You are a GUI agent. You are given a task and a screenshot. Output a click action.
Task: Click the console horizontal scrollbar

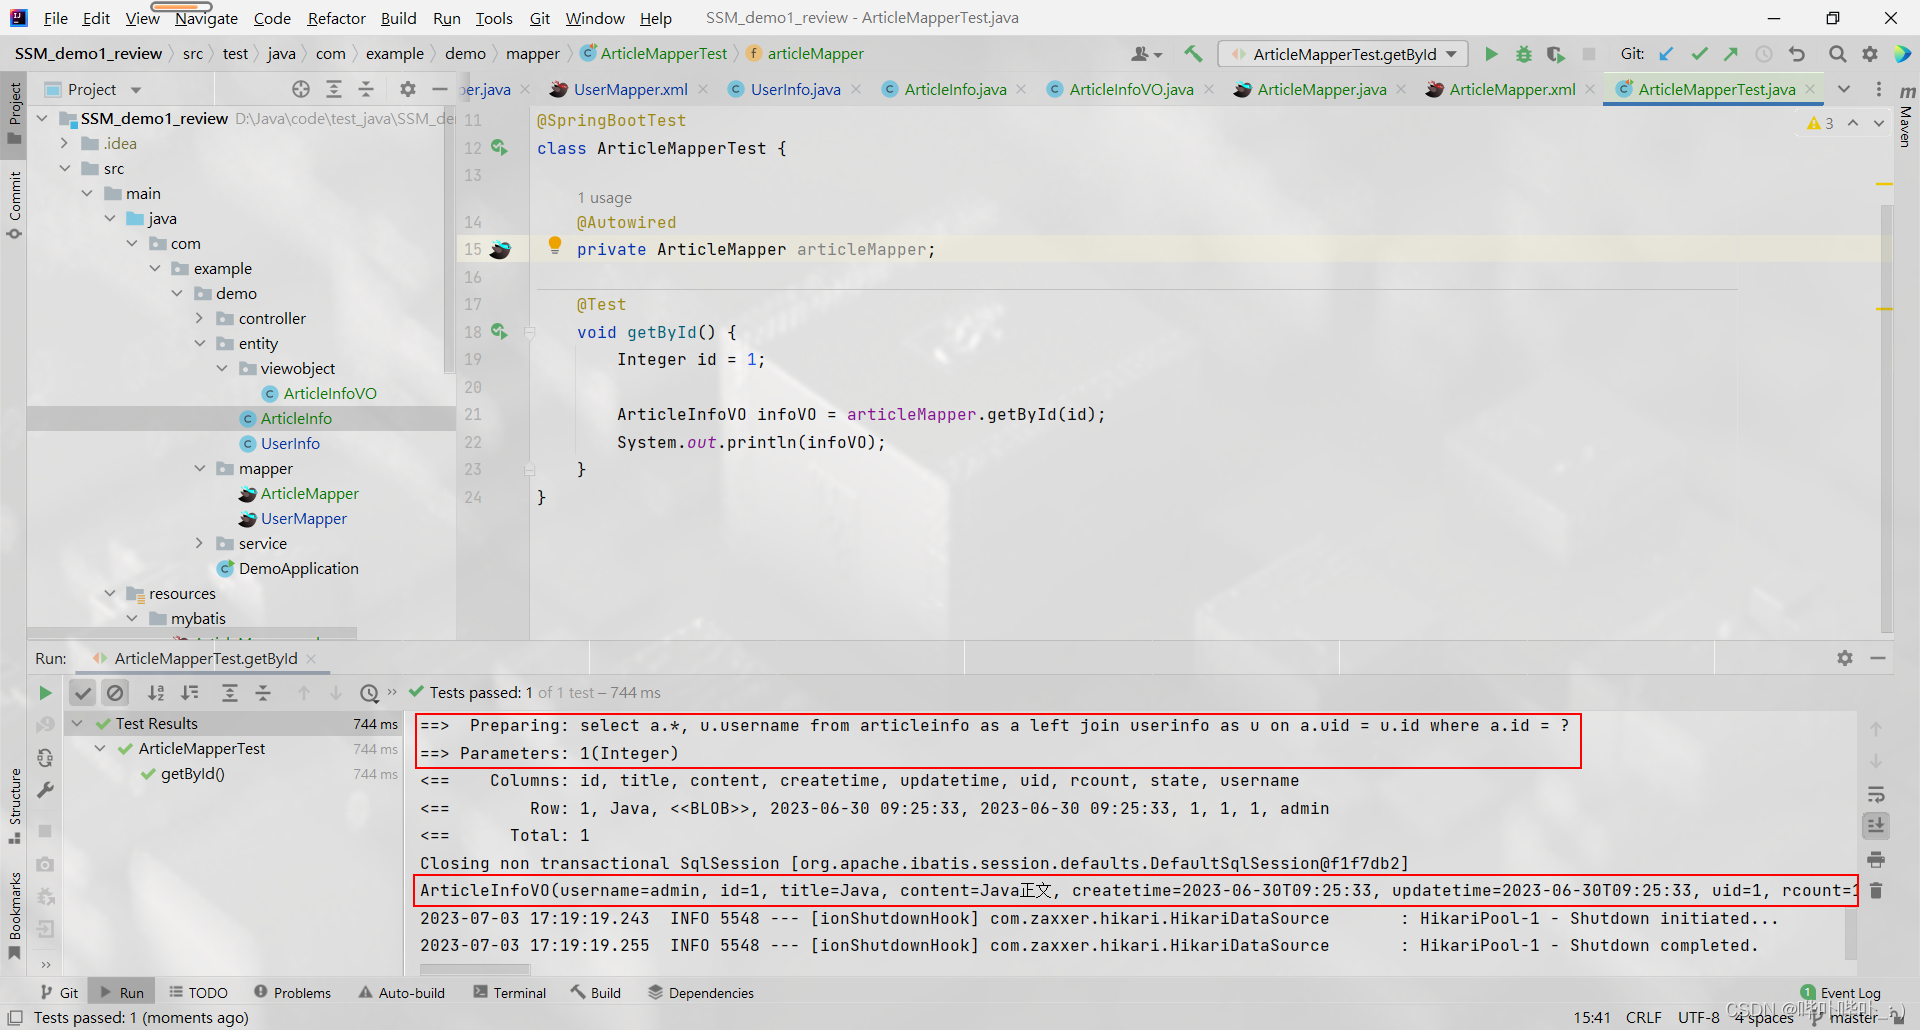click(475, 969)
